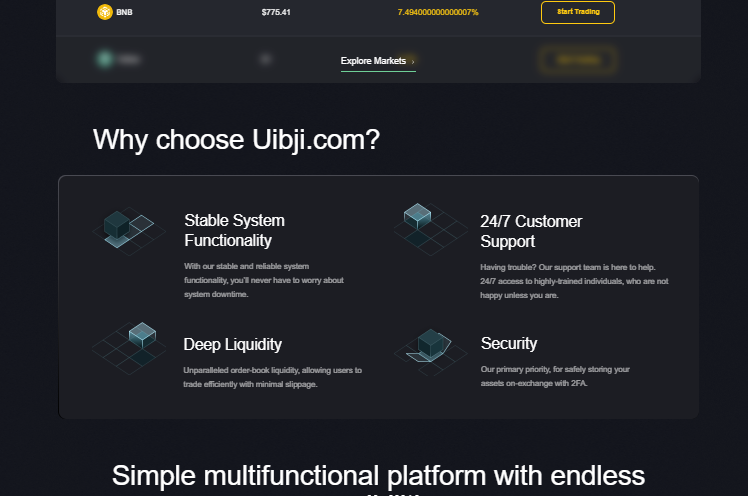Click the blurred Start Trading button
748x496 pixels.
(578, 60)
